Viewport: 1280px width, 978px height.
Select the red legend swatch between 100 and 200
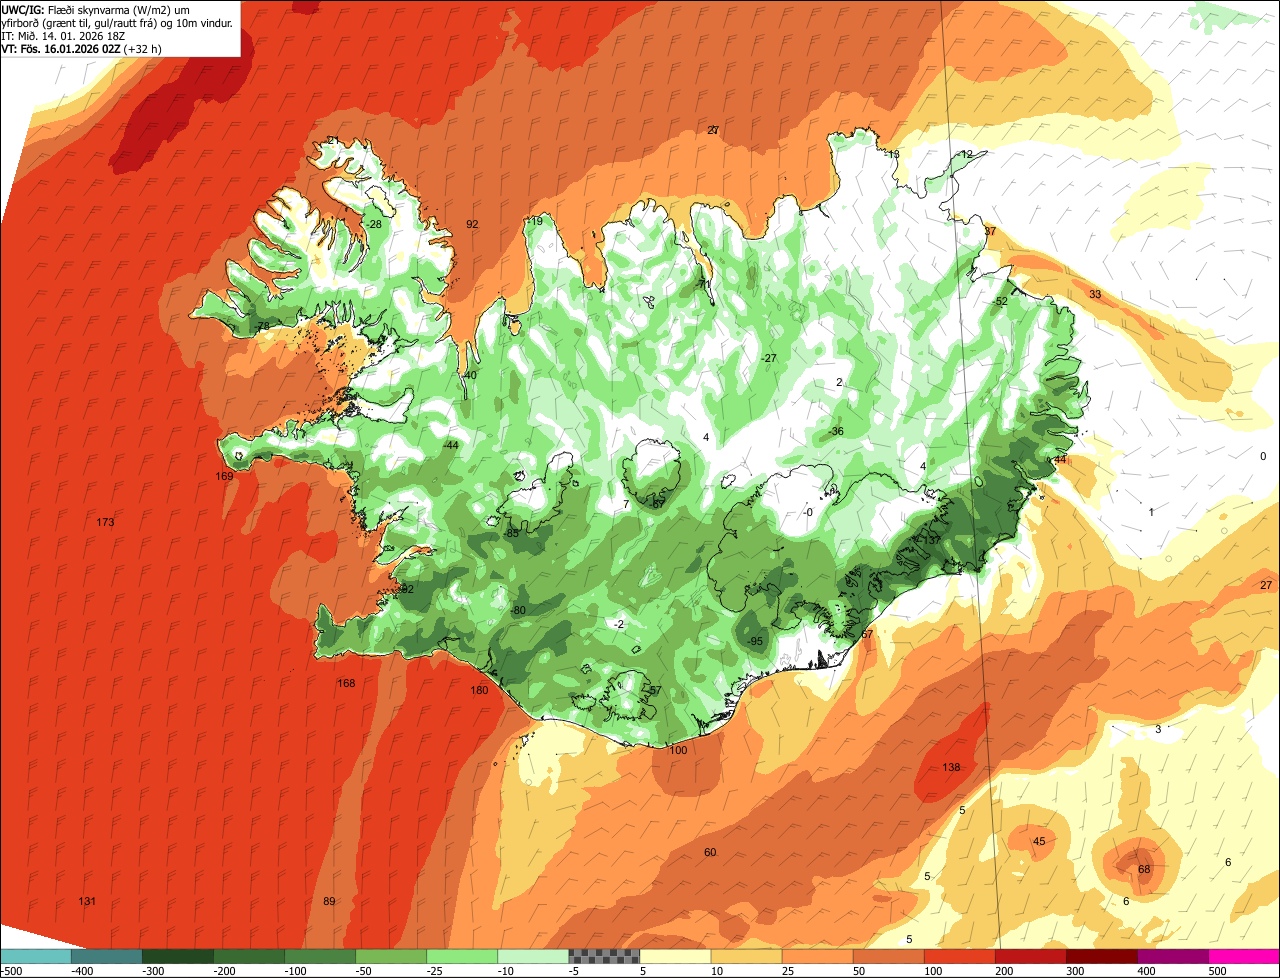click(x=960, y=956)
